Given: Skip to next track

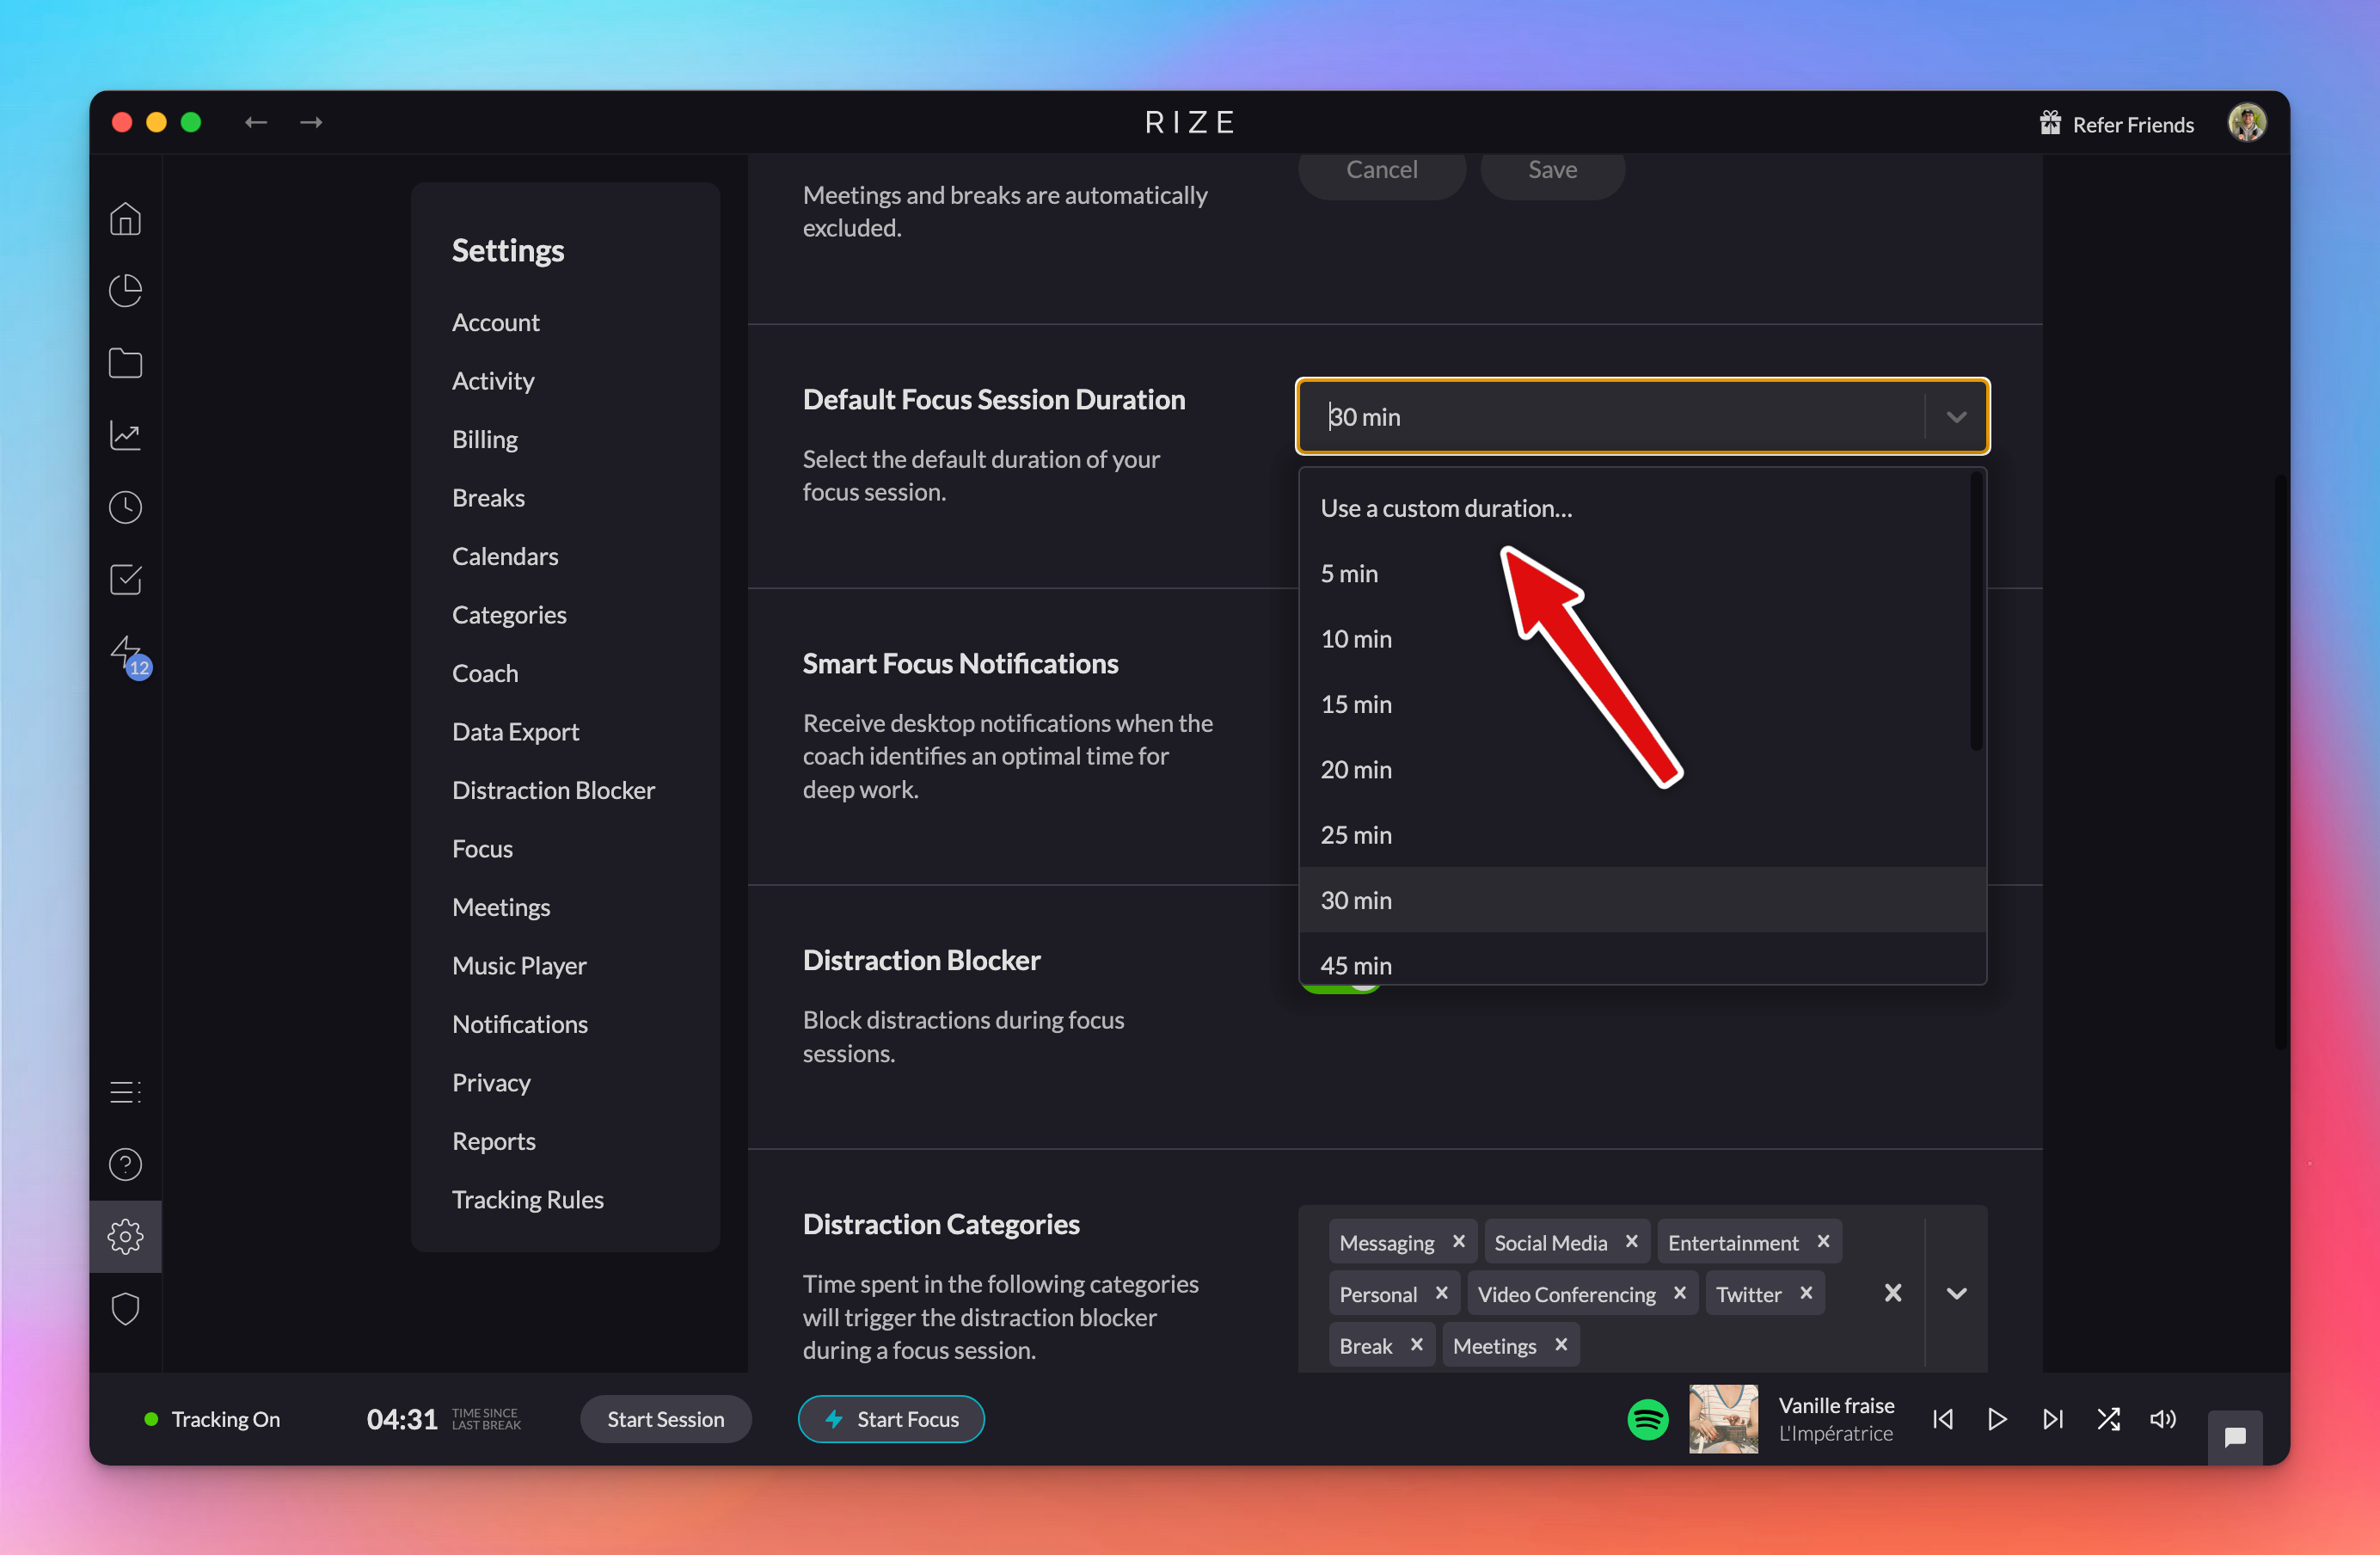Looking at the screenshot, I should click(2052, 1419).
